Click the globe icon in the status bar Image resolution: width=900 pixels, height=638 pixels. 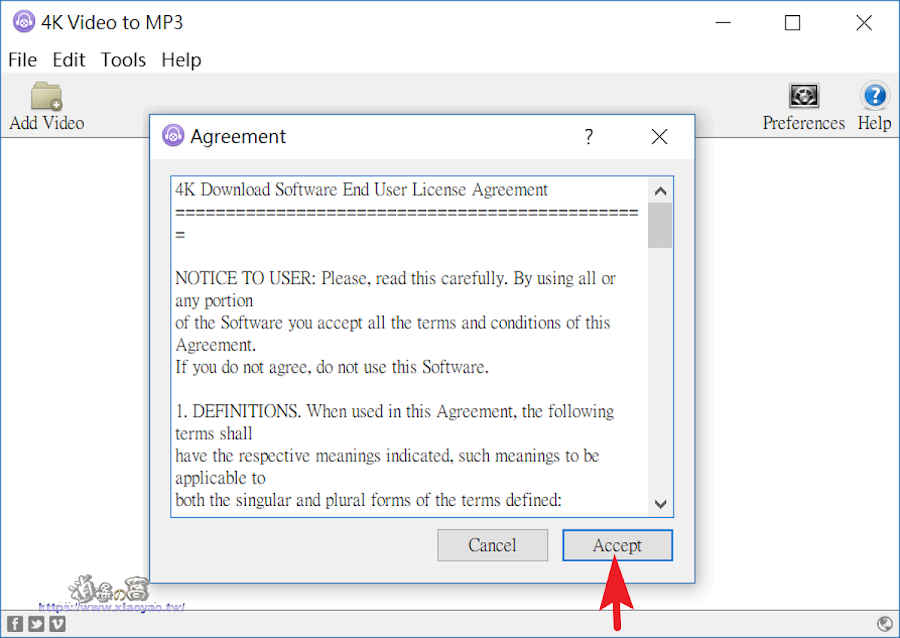pos(885,624)
